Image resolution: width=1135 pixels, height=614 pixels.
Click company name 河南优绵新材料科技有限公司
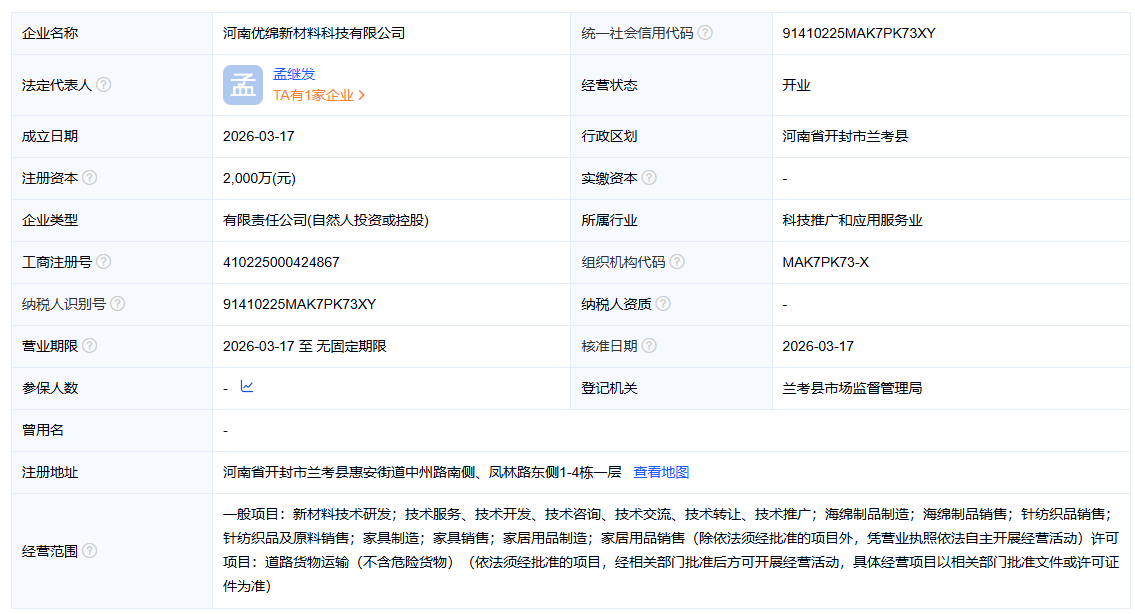click(x=314, y=33)
